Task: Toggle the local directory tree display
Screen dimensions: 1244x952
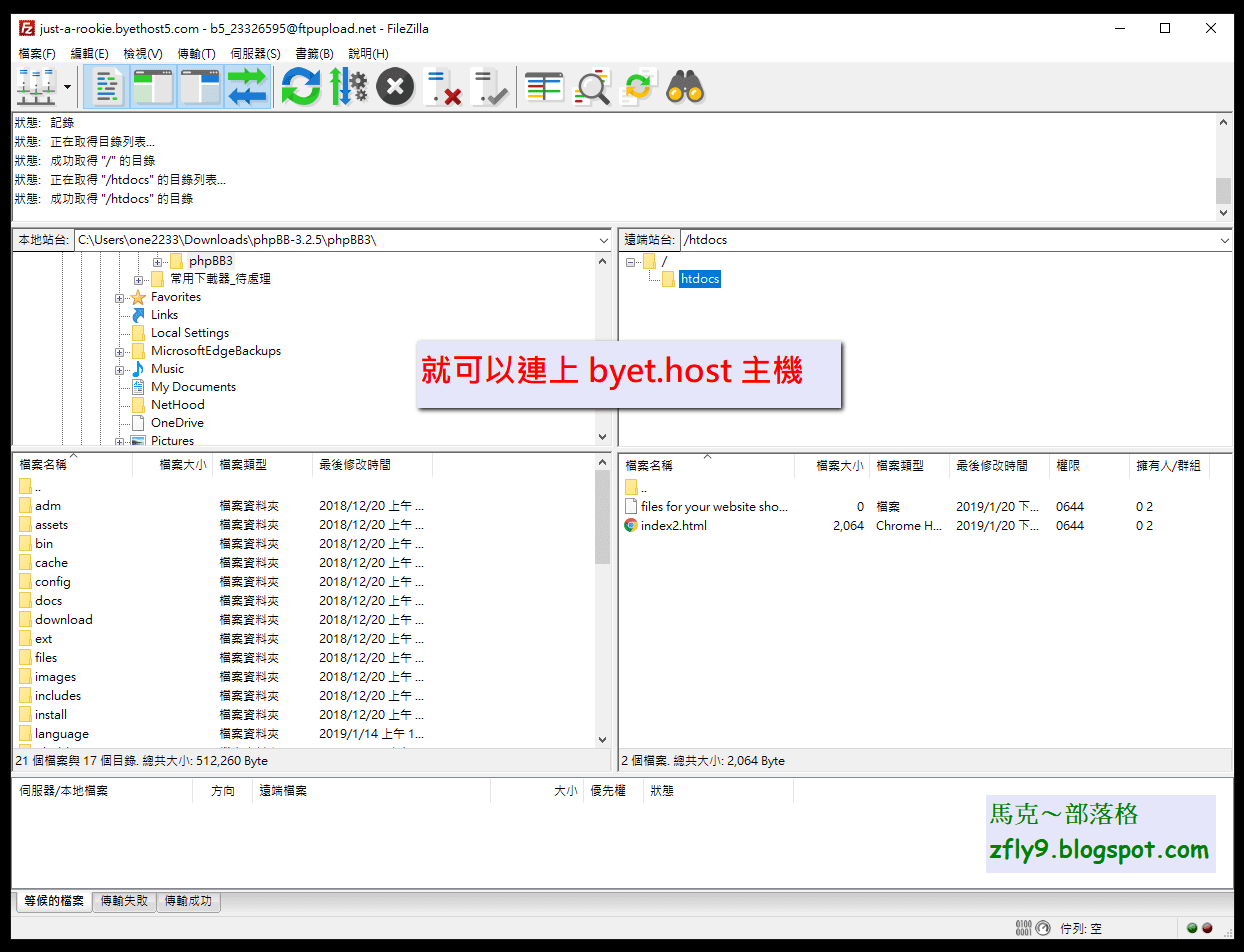Action: (x=152, y=87)
